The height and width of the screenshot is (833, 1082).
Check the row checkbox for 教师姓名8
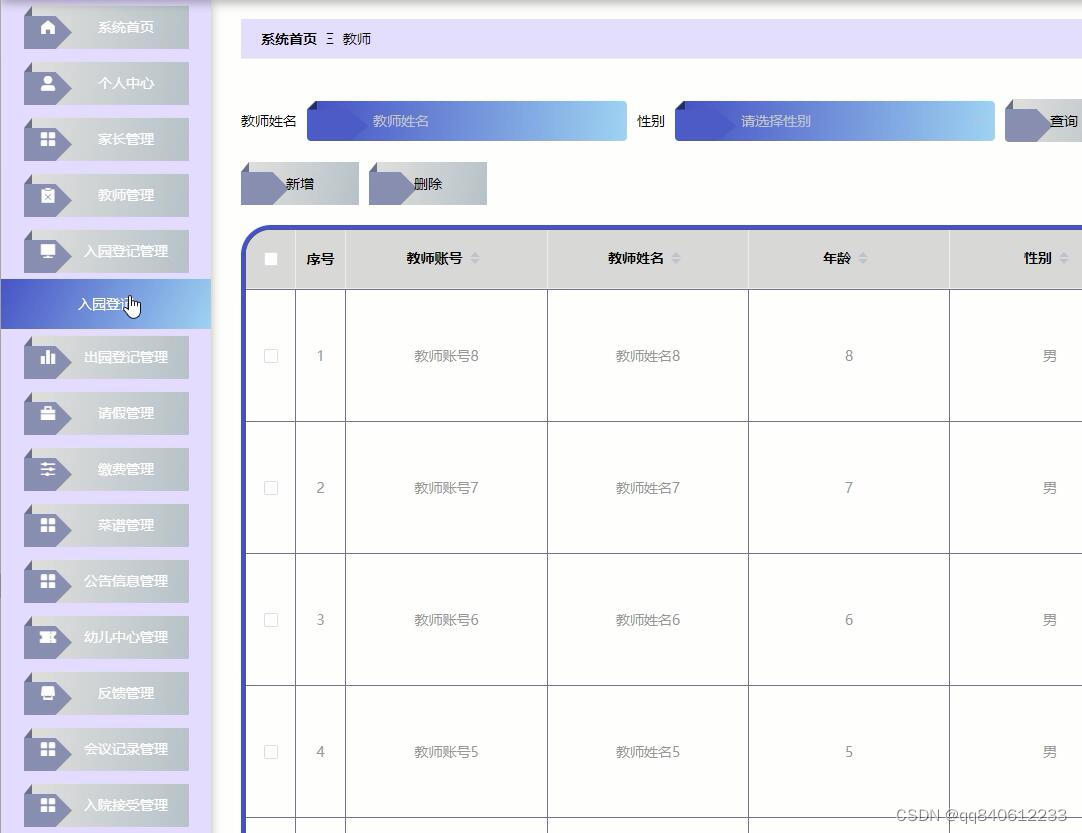(x=270, y=355)
